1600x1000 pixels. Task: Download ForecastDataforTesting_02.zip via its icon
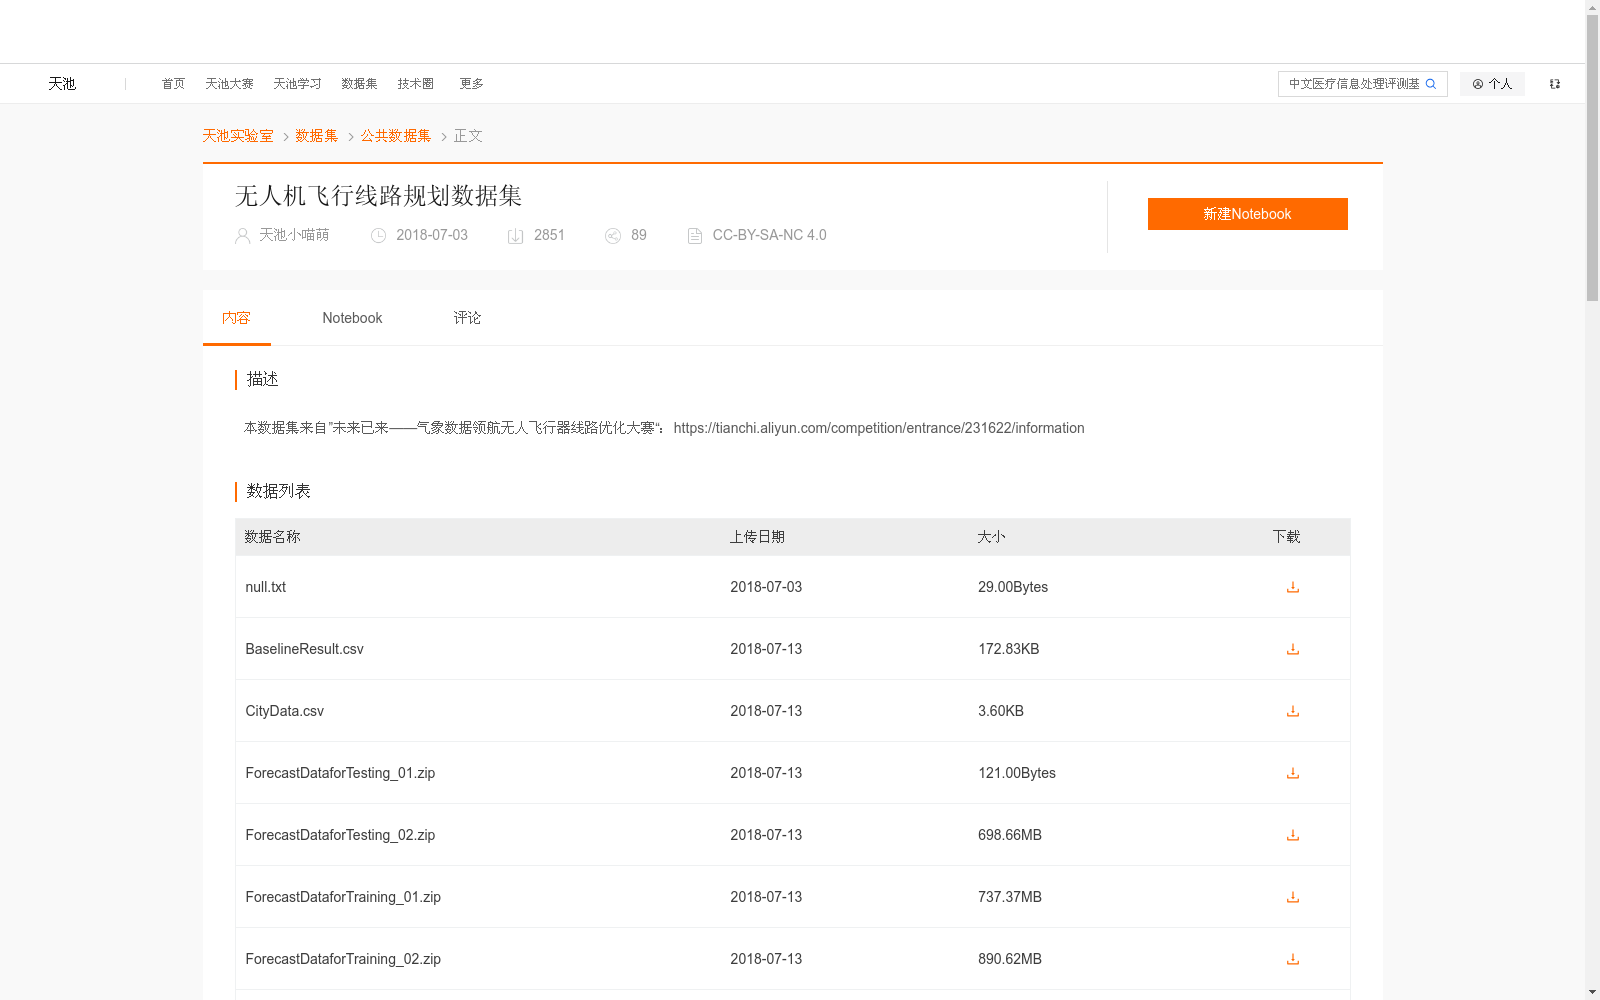pos(1292,835)
